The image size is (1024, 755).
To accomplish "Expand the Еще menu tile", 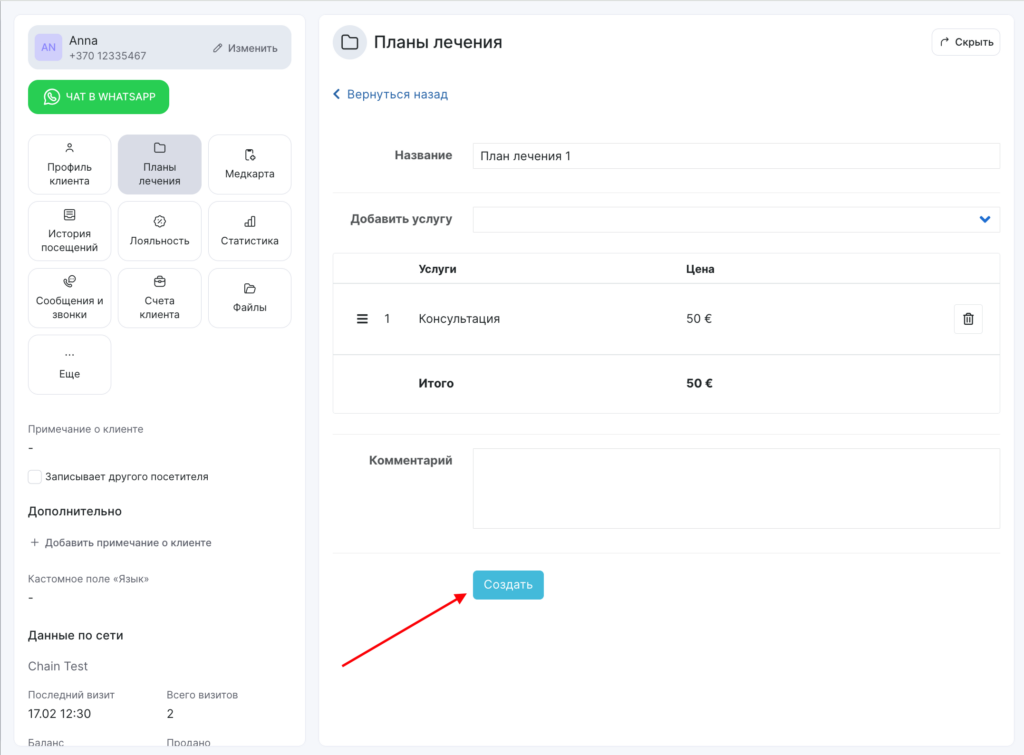I will [x=69, y=365].
